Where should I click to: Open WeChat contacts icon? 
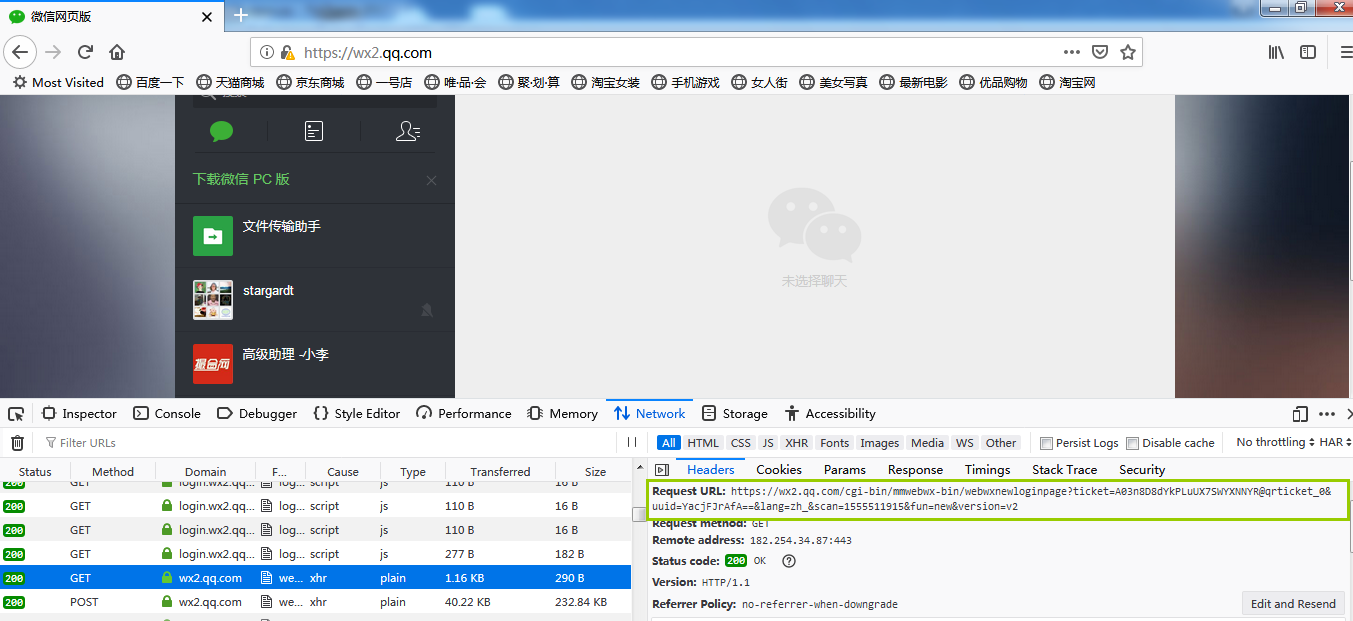tap(407, 131)
